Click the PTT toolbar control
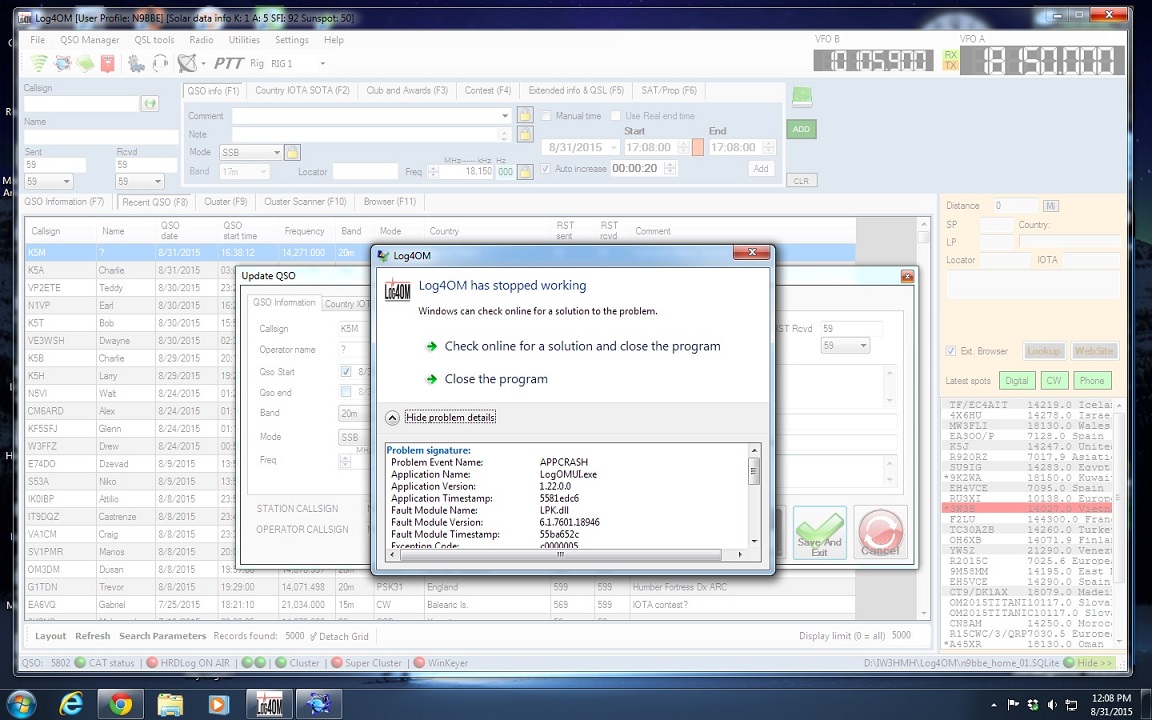The image size is (1152, 720). click(228, 63)
